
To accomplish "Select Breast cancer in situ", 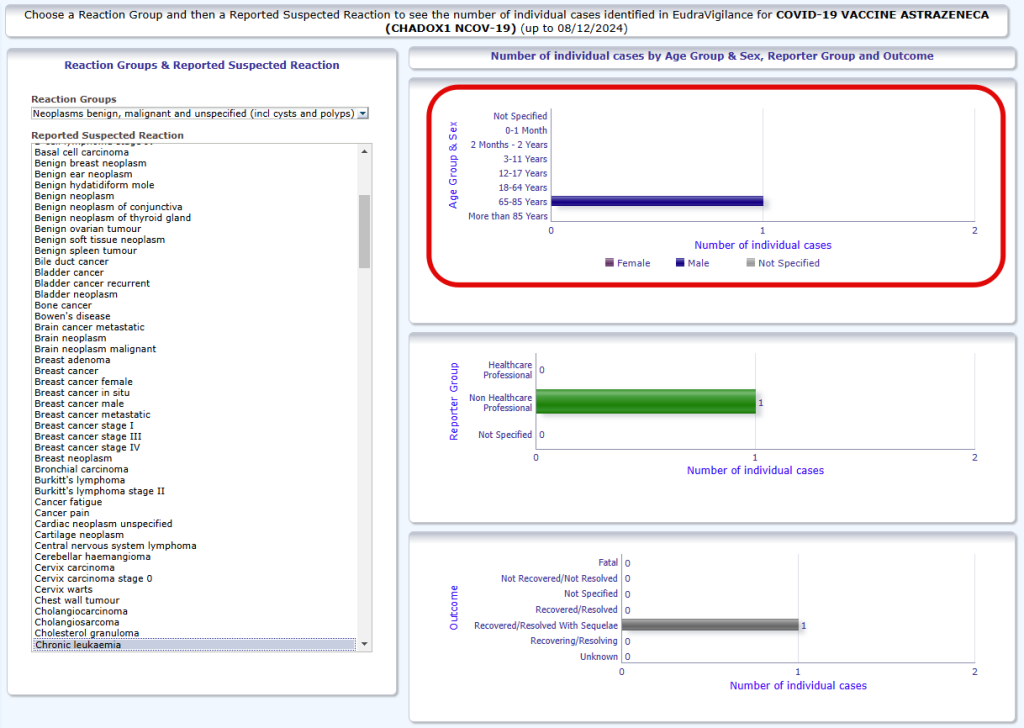I will 82,393.
